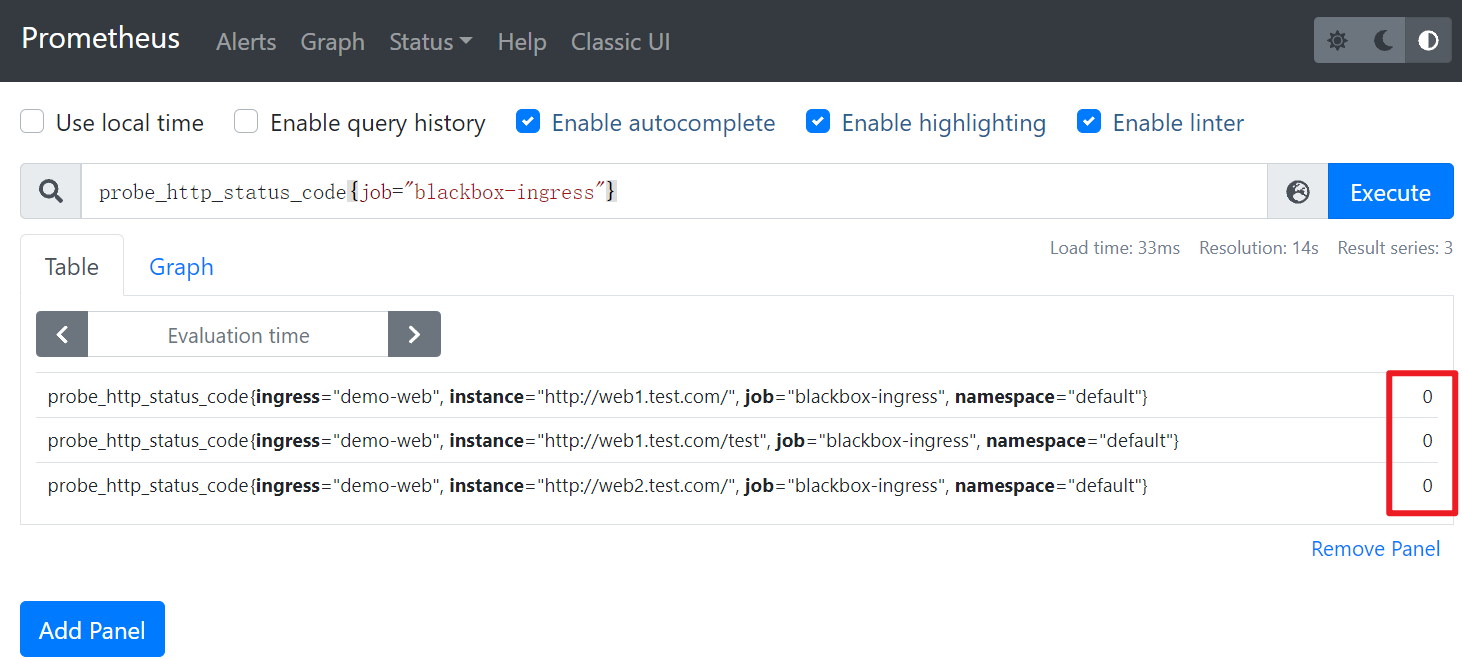Viewport: 1462px width, 659px height.
Task: Disable the autocomplete checkbox
Action: point(528,122)
